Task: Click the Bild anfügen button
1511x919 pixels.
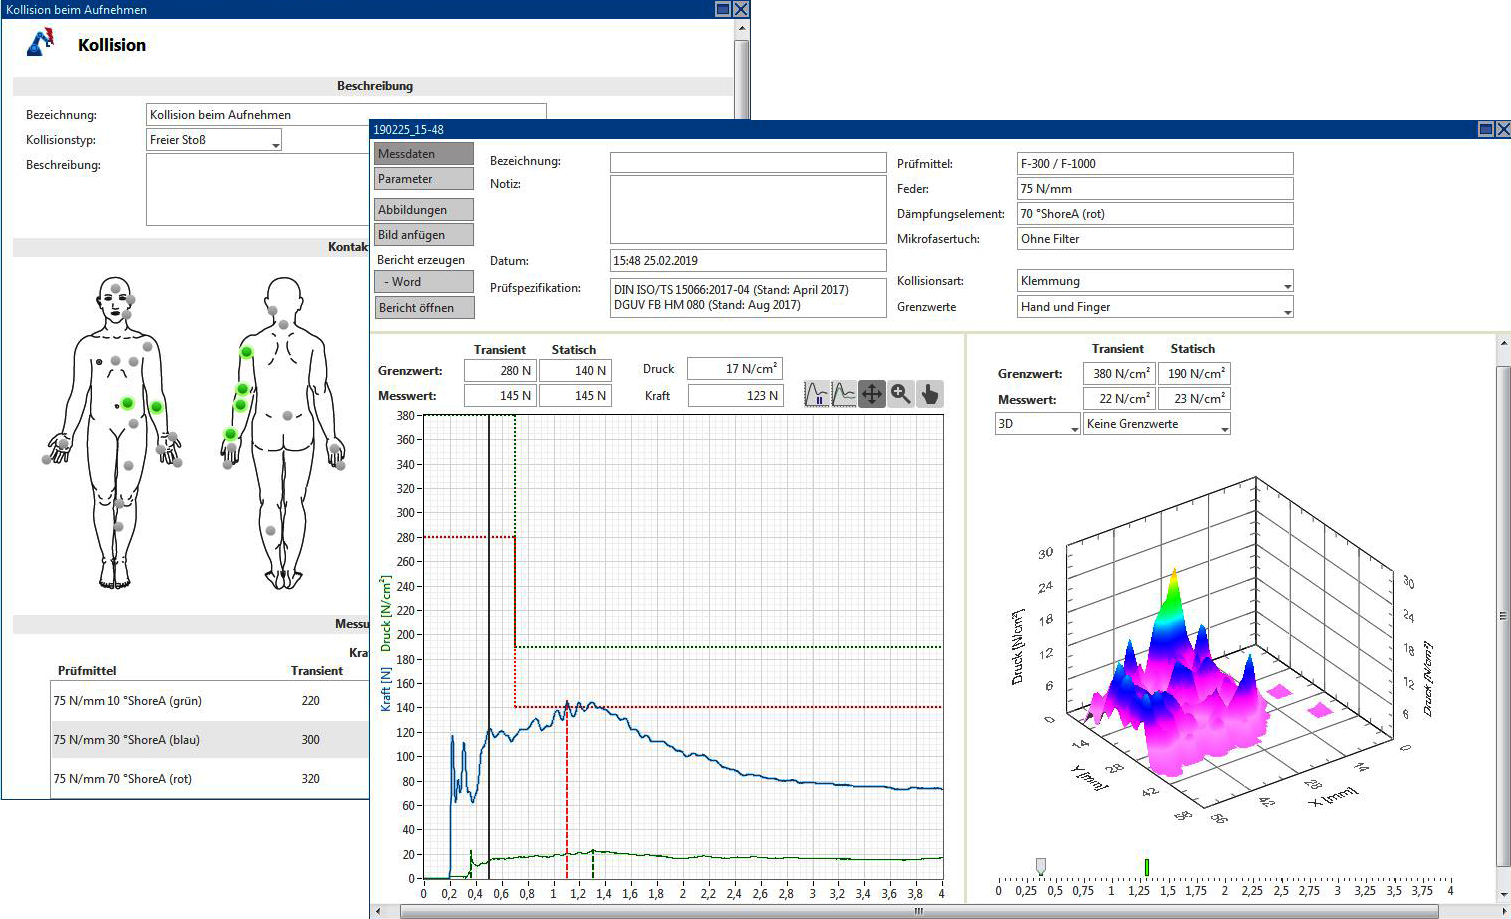Action: click(x=424, y=235)
